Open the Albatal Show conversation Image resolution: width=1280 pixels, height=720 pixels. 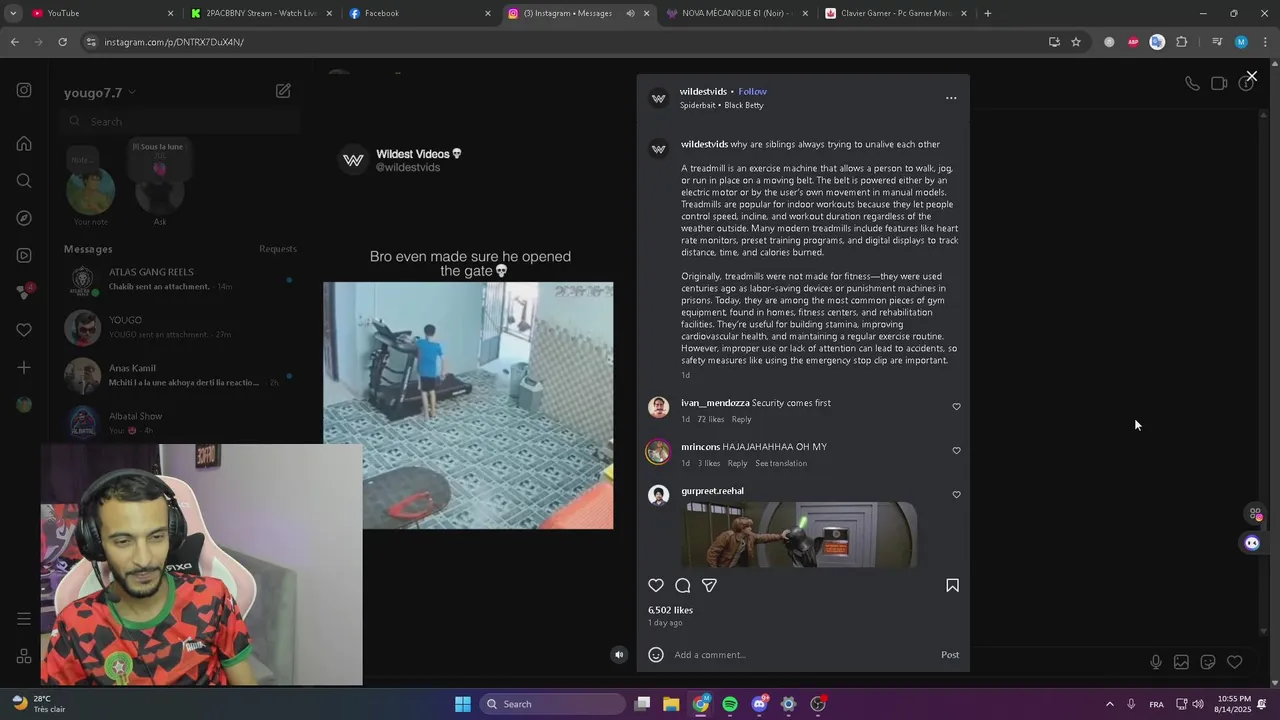(x=180, y=423)
